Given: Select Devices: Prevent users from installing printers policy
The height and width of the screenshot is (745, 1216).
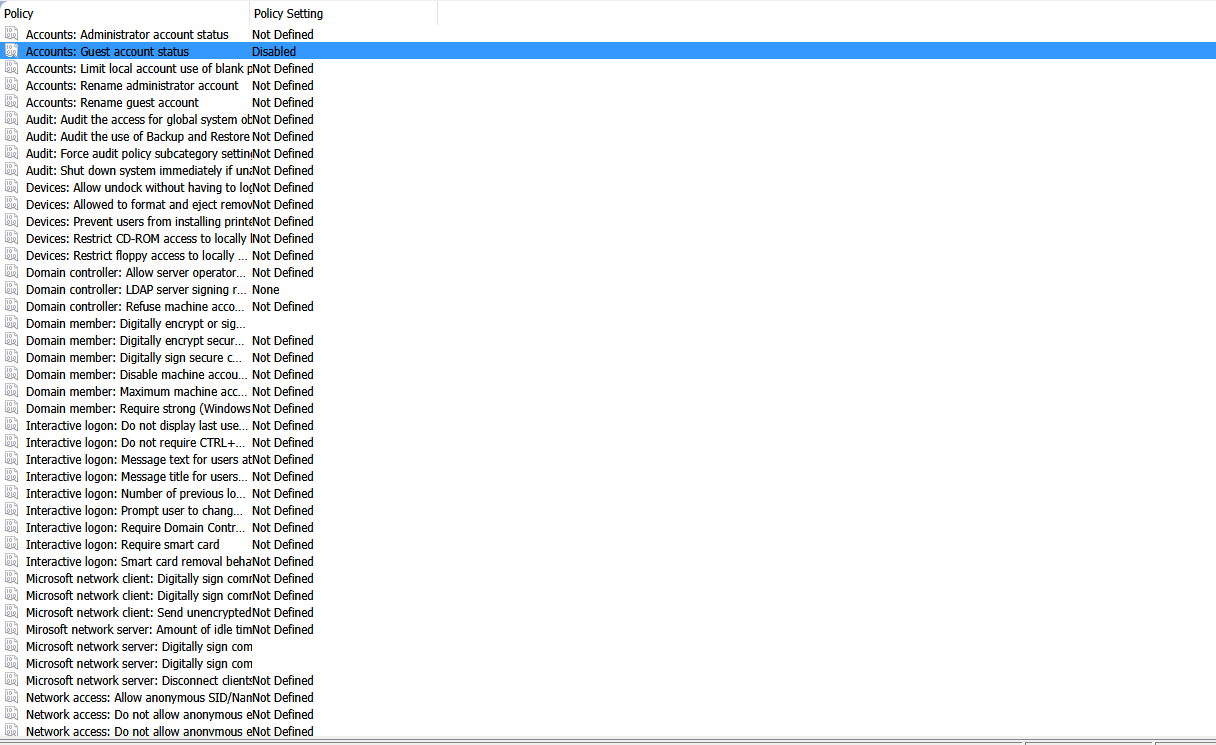Looking at the screenshot, I should tap(138, 221).
